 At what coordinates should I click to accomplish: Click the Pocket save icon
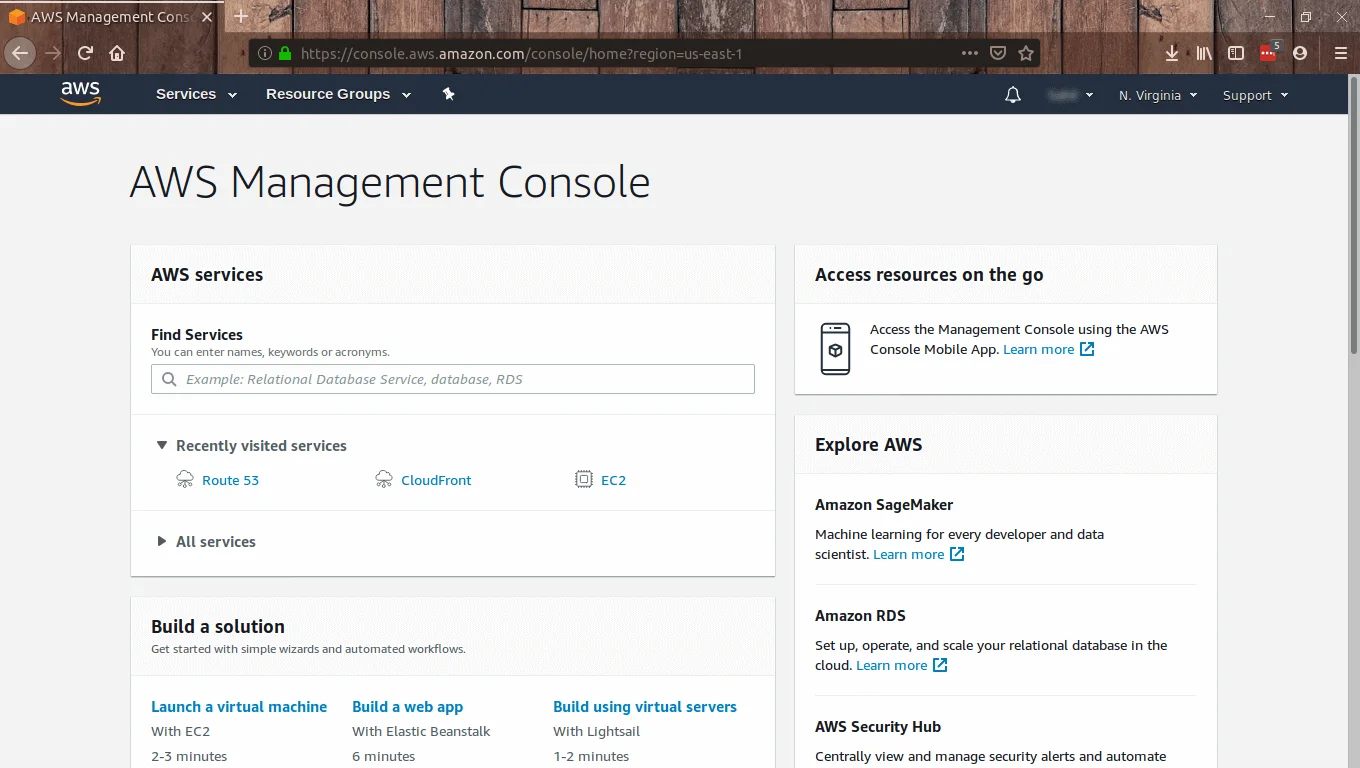[998, 53]
